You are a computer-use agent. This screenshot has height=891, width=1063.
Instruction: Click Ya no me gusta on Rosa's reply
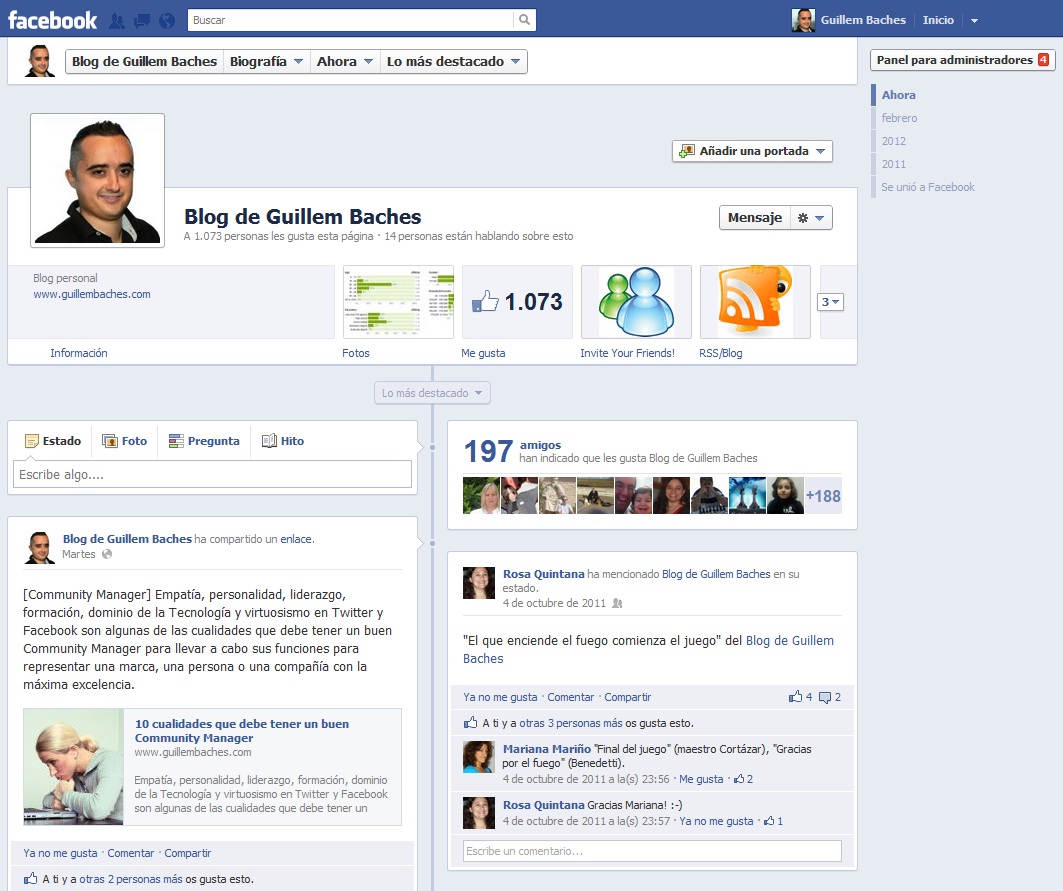[x=717, y=821]
